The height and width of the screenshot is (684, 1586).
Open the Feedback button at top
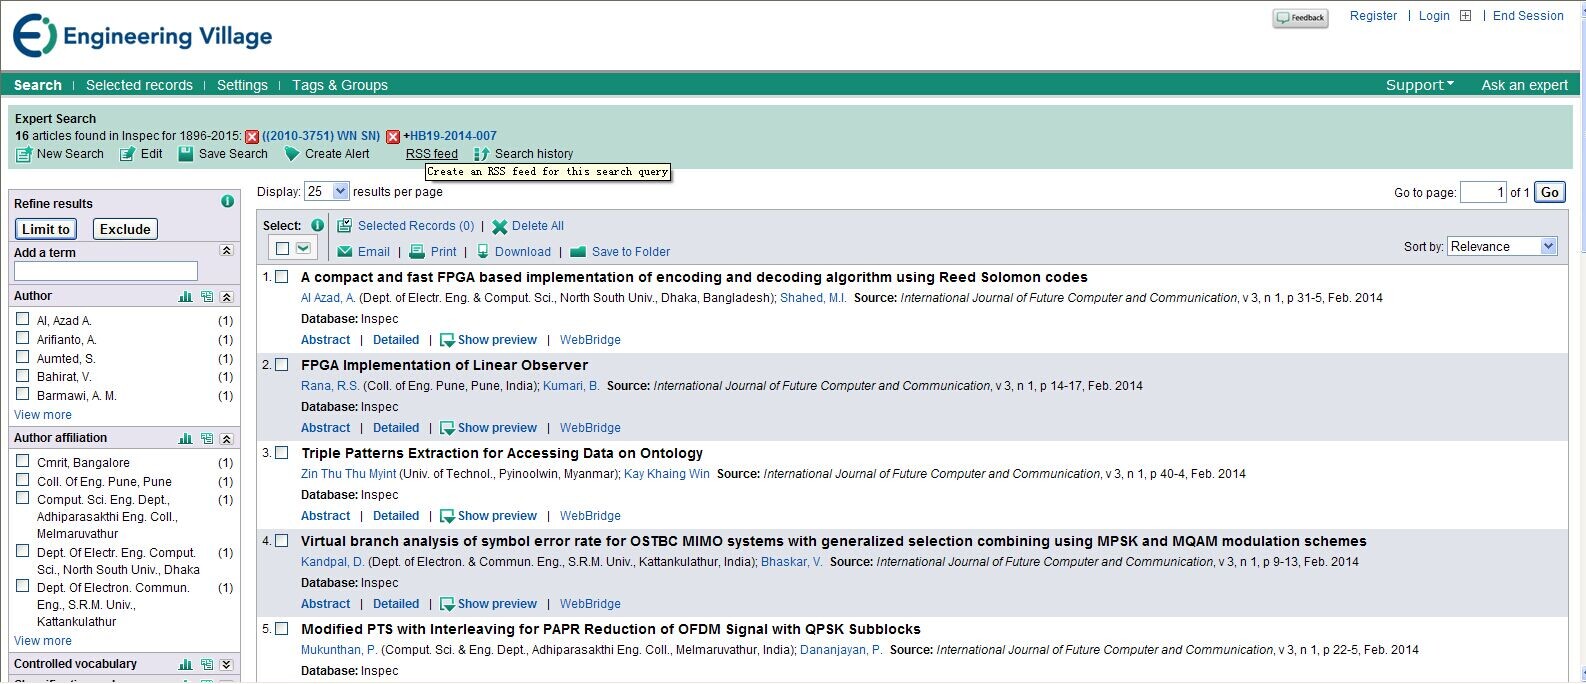(1300, 18)
